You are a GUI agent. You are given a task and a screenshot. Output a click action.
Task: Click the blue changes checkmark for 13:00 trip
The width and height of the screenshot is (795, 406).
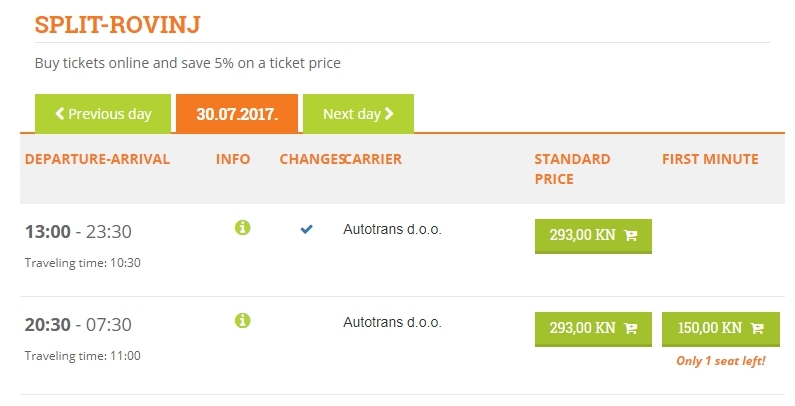point(306,229)
